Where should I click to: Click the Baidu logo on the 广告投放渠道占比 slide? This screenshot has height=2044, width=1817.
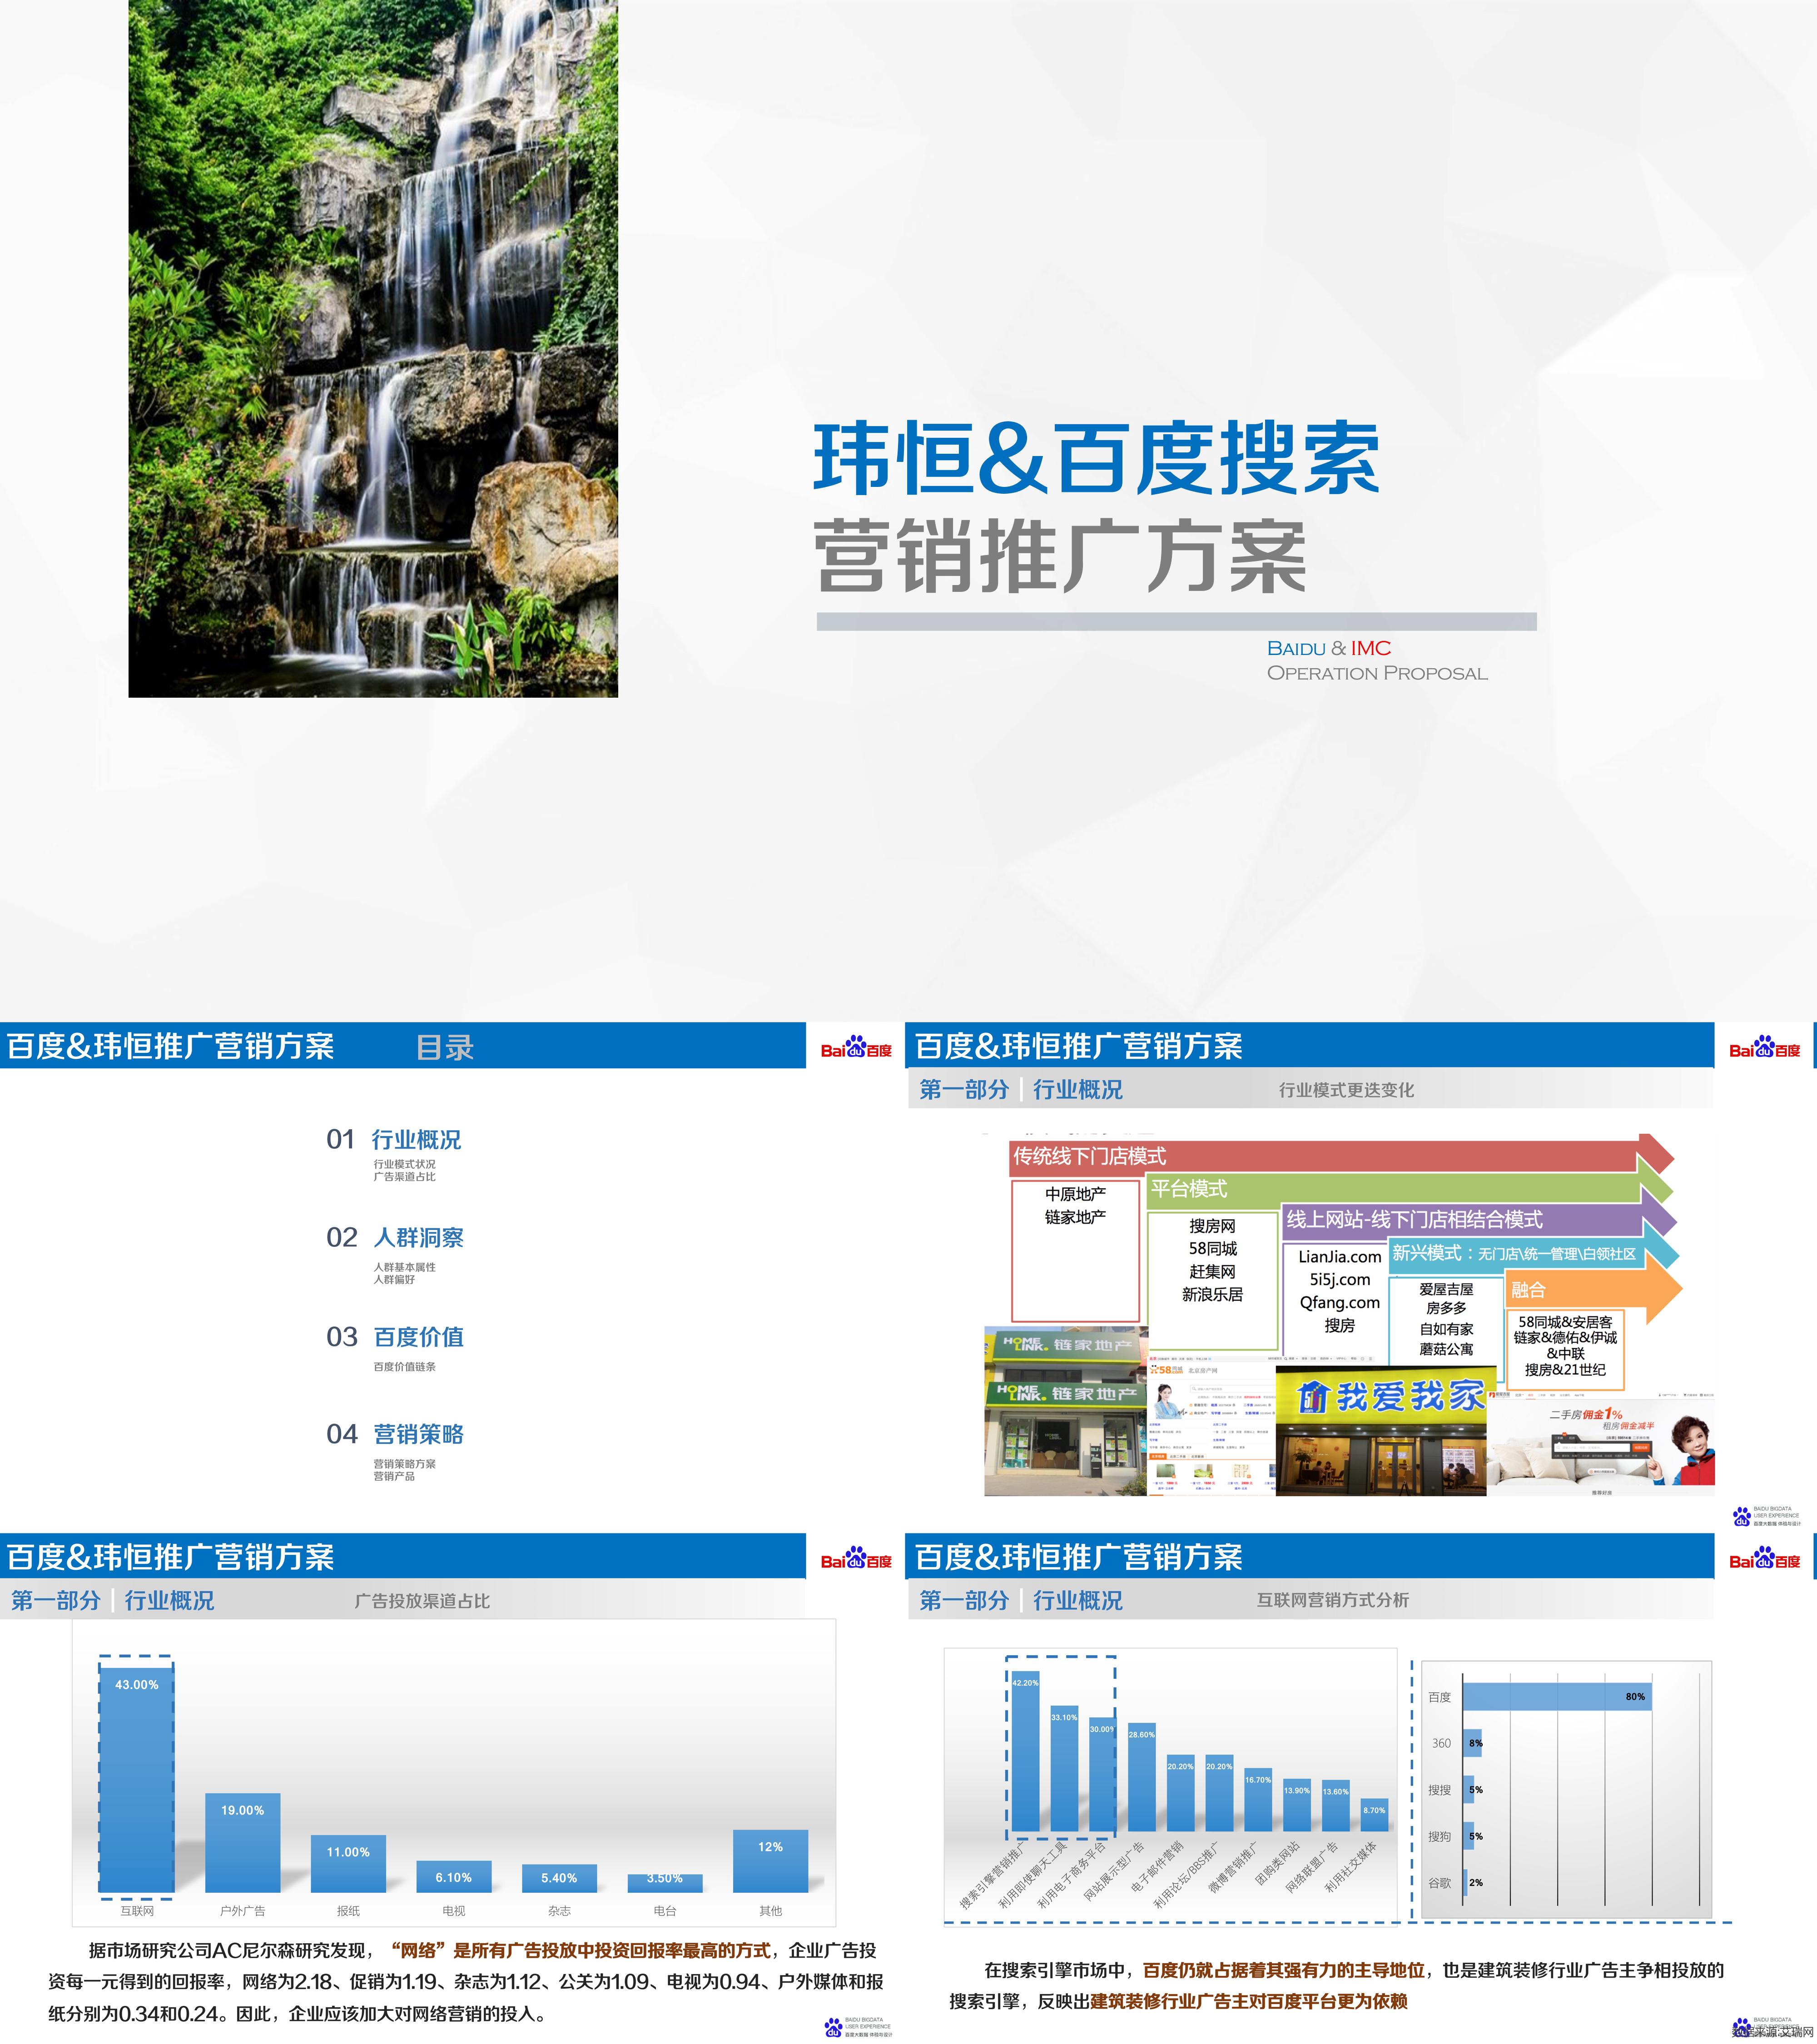(x=856, y=1558)
